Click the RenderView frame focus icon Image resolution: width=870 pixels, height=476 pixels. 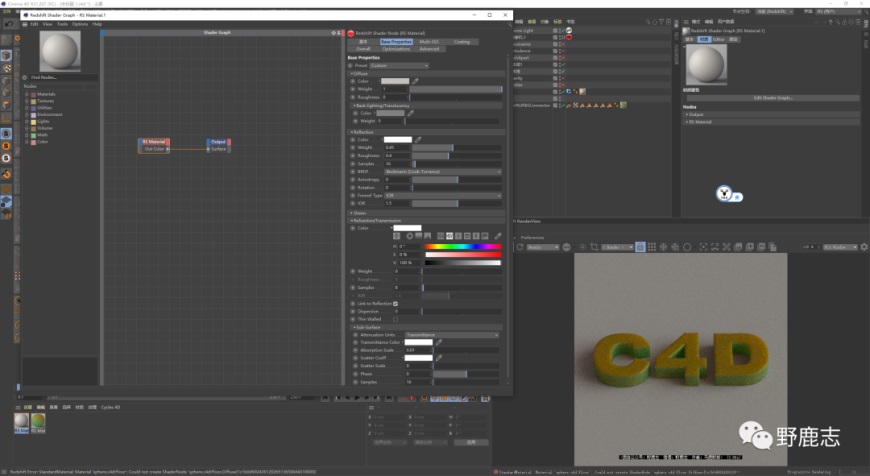point(703,247)
